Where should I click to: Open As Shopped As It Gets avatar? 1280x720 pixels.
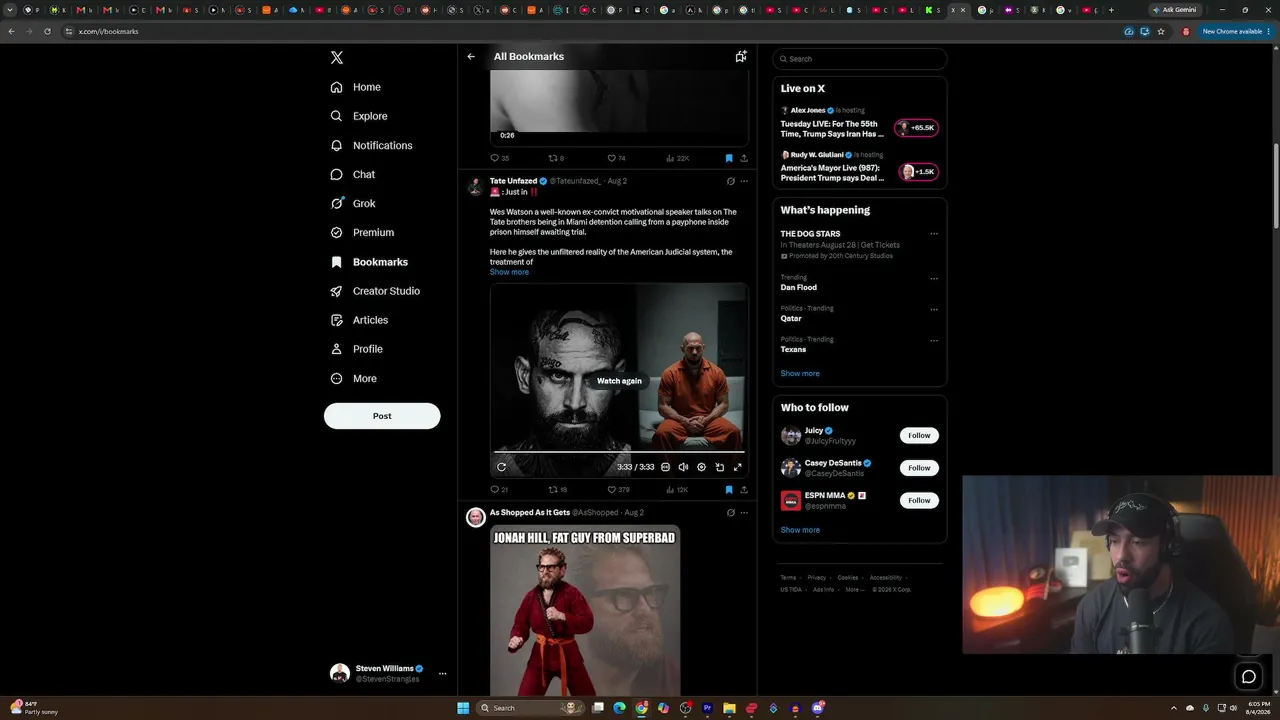pos(476,516)
